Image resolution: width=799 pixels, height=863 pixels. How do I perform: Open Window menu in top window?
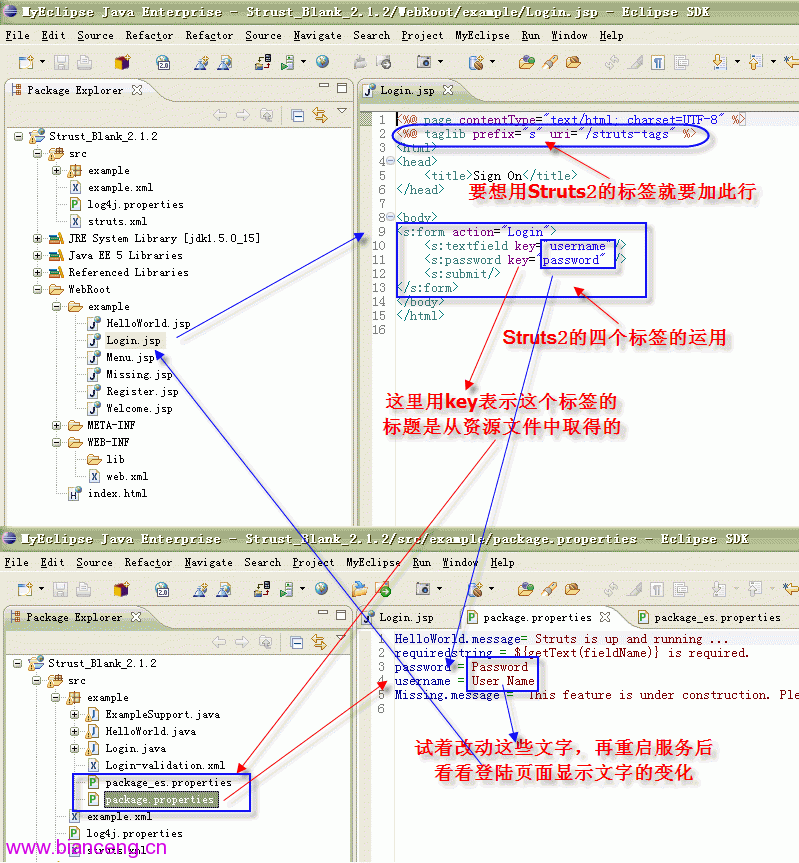(569, 36)
